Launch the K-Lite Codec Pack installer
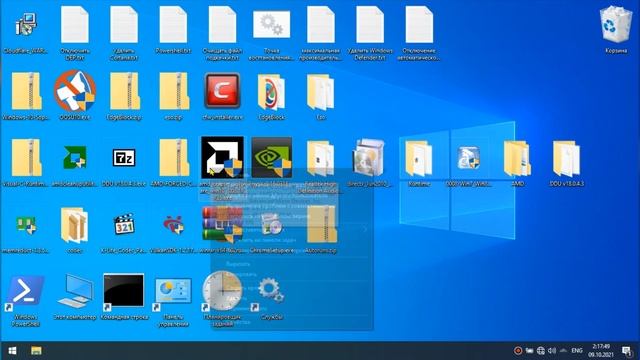The image size is (640, 360). pos(124,224)
